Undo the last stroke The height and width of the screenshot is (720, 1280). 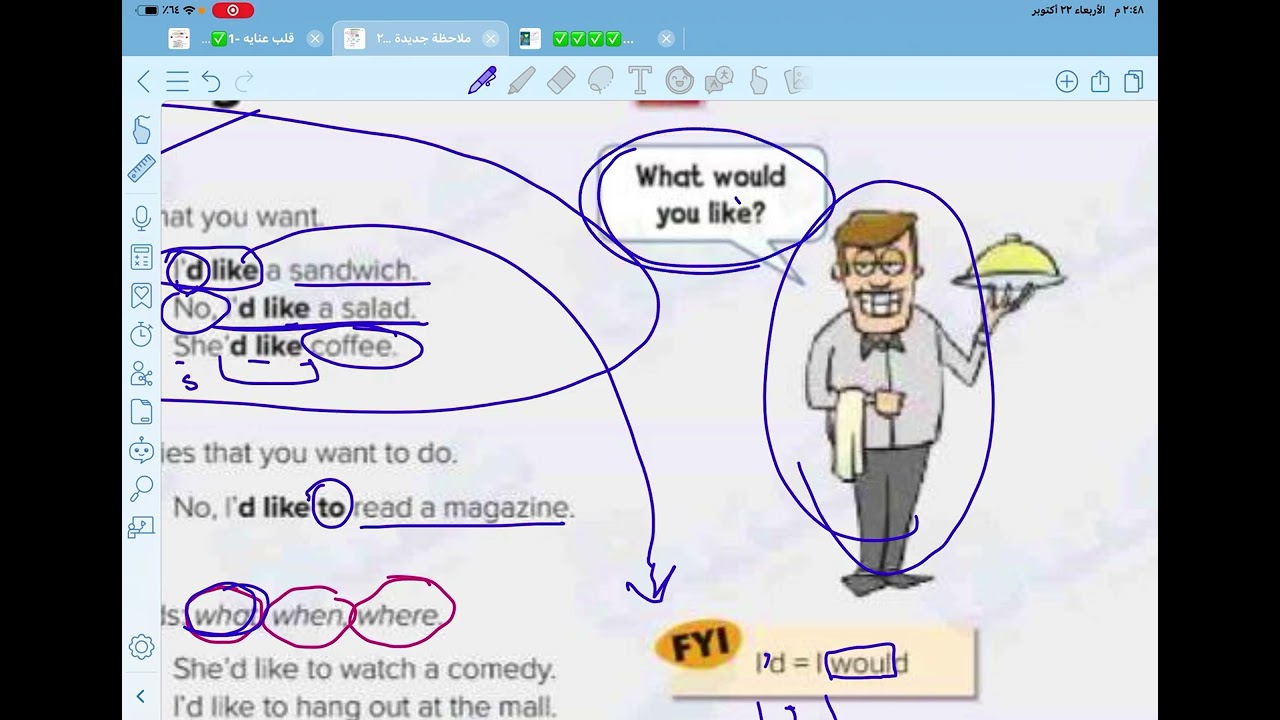point(210,82)
